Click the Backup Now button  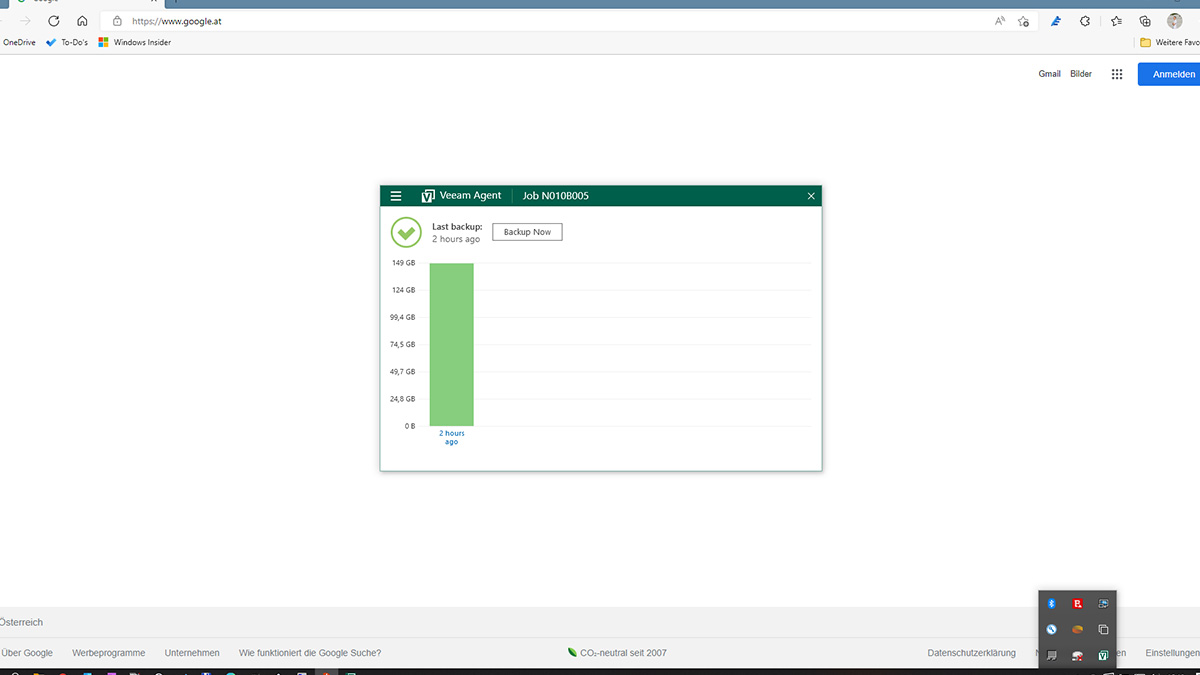coord(527,232)
